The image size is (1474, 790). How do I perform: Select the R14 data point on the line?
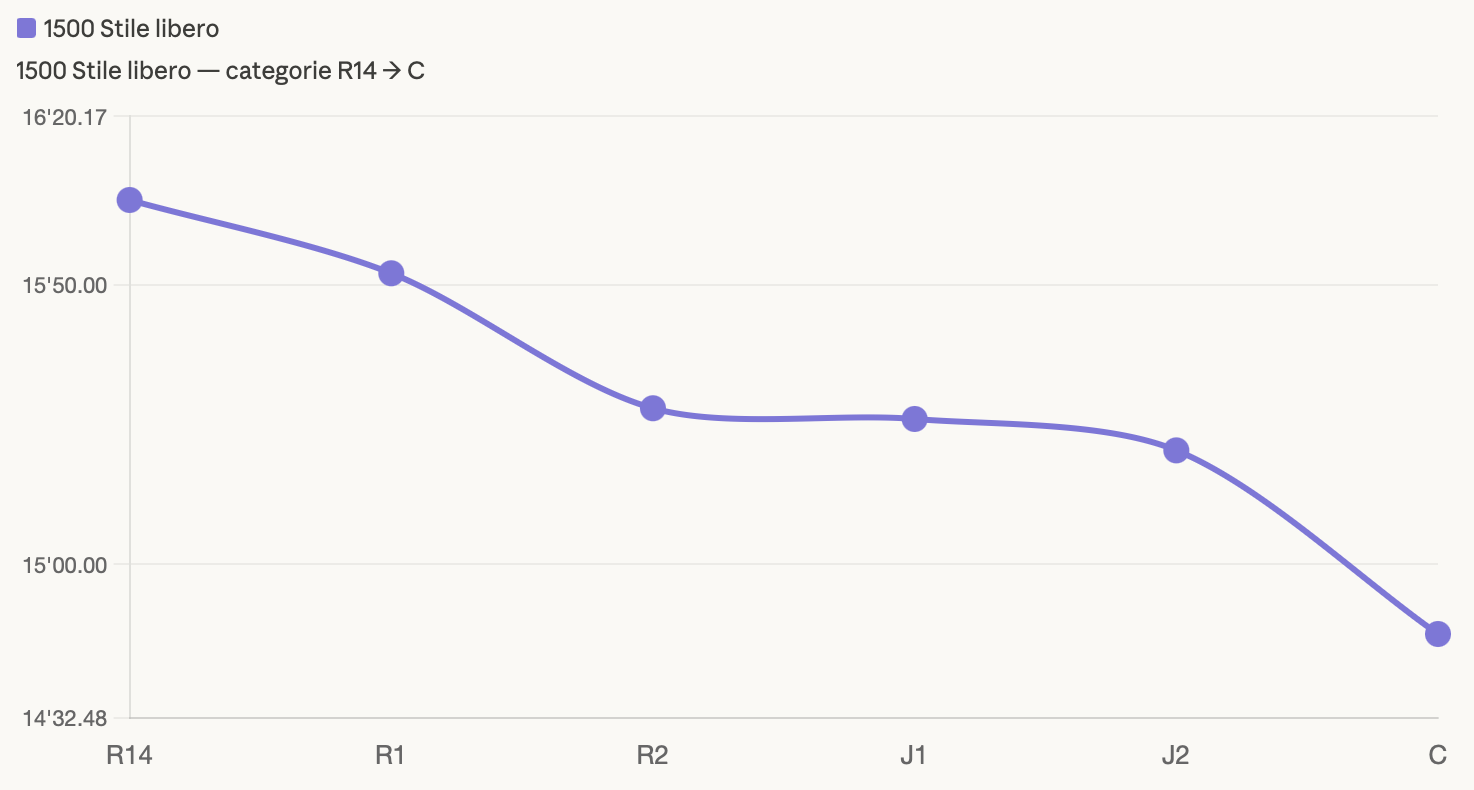[x=130, y=200]
